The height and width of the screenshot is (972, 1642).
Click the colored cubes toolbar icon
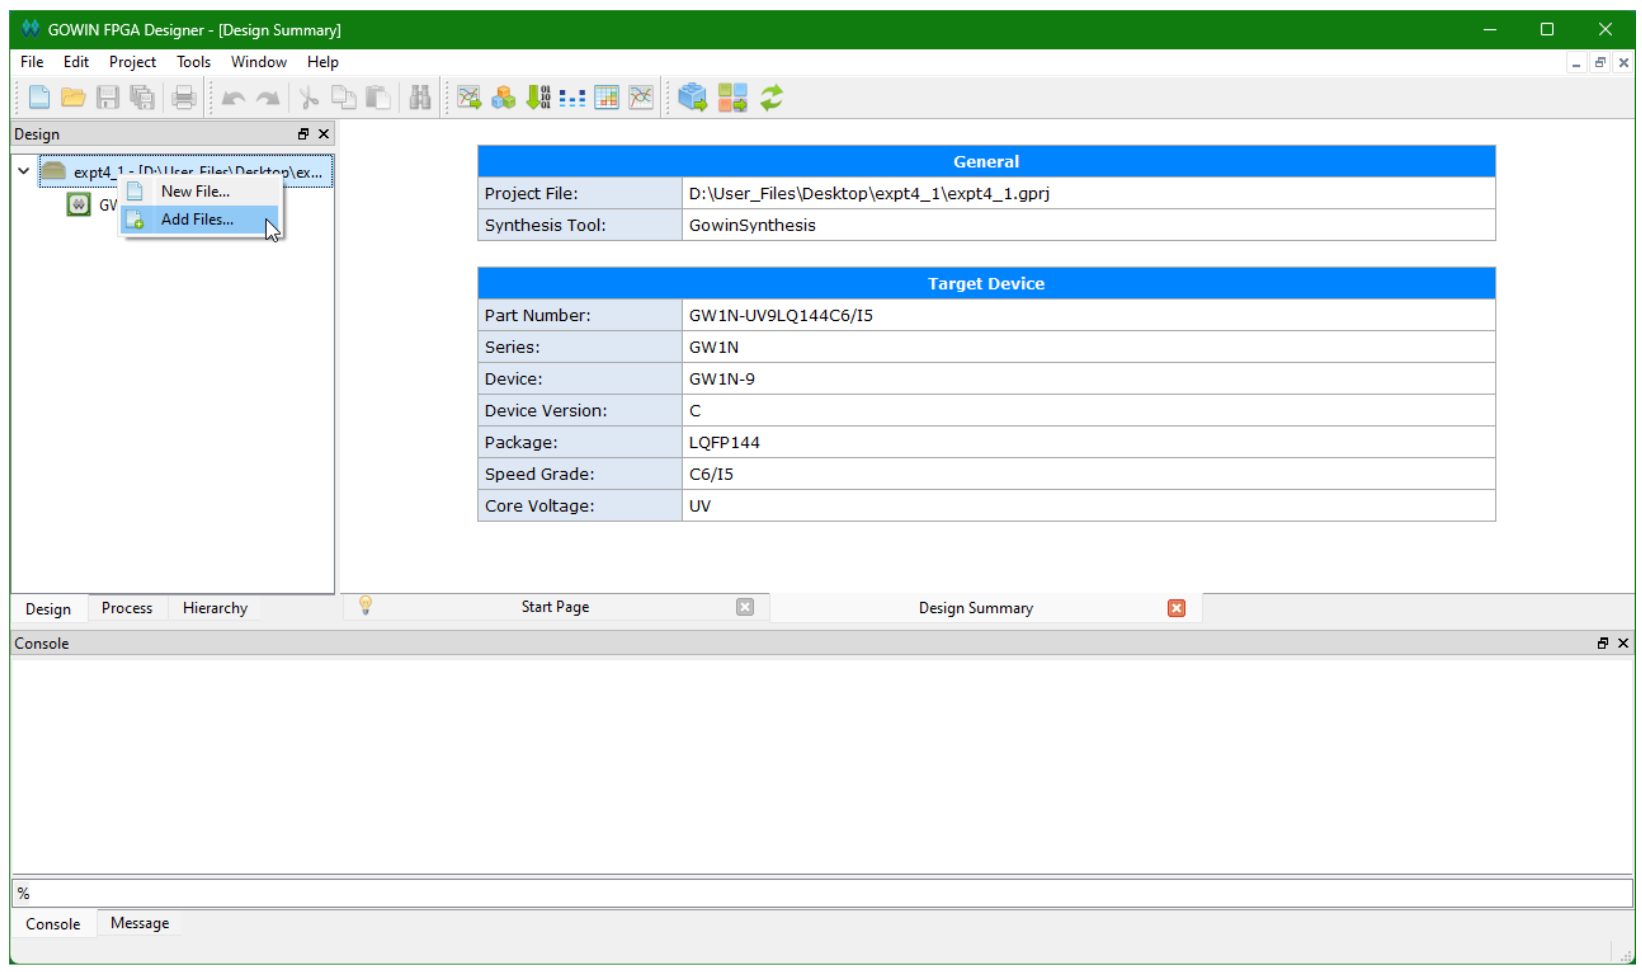point(504,98)
